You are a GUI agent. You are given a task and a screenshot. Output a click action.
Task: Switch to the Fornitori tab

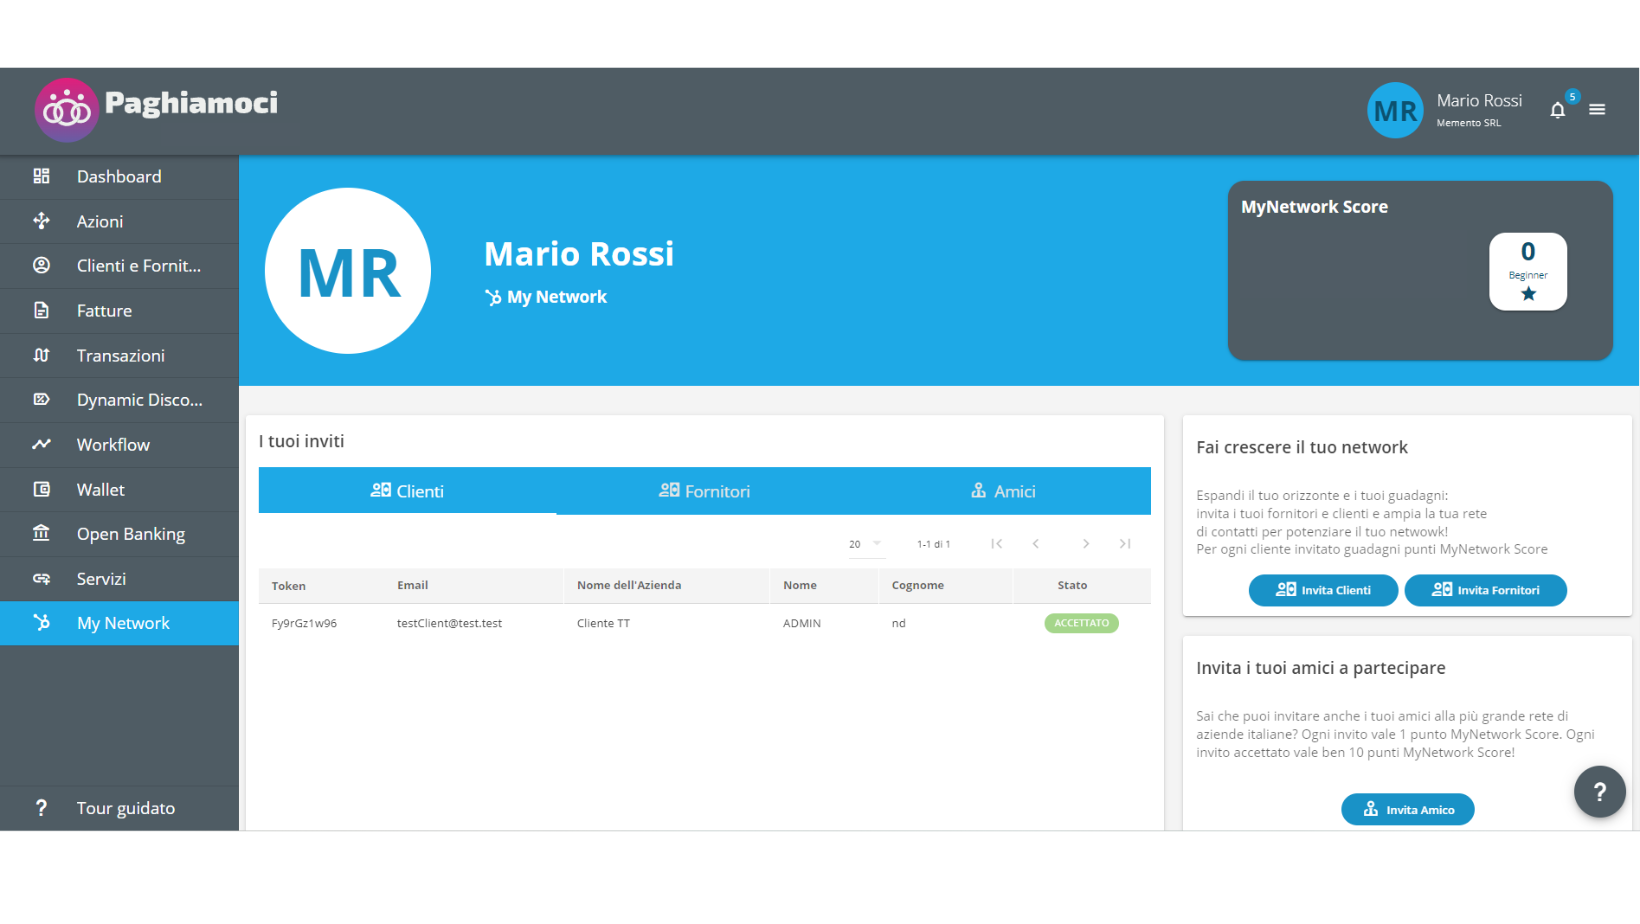704,491
